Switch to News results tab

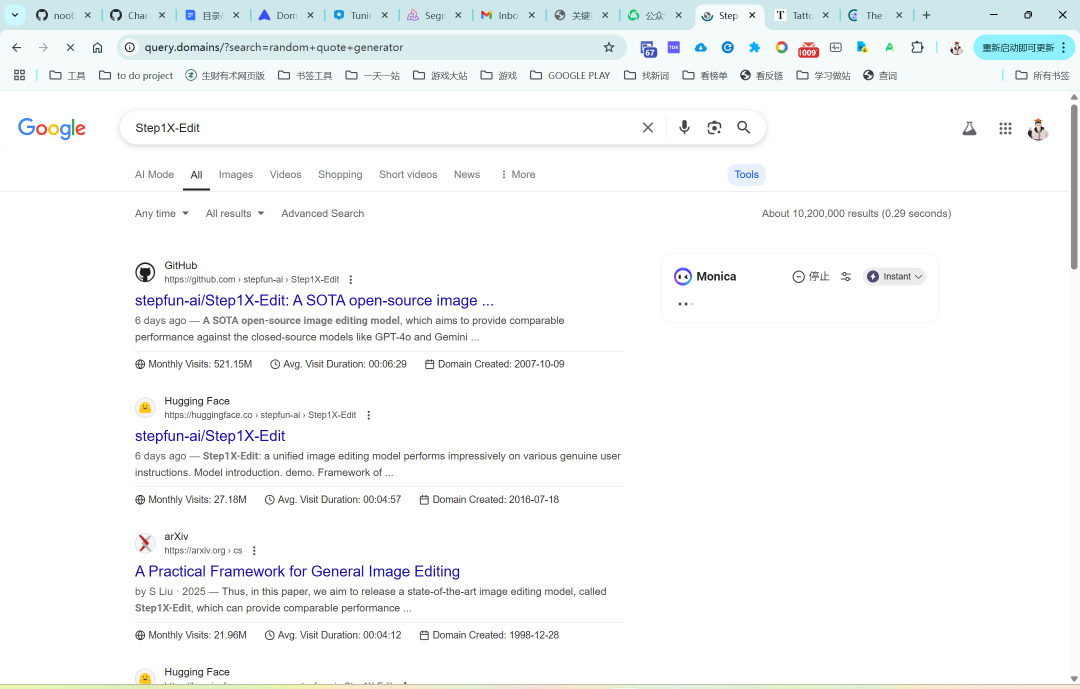[x=466, y=175]
